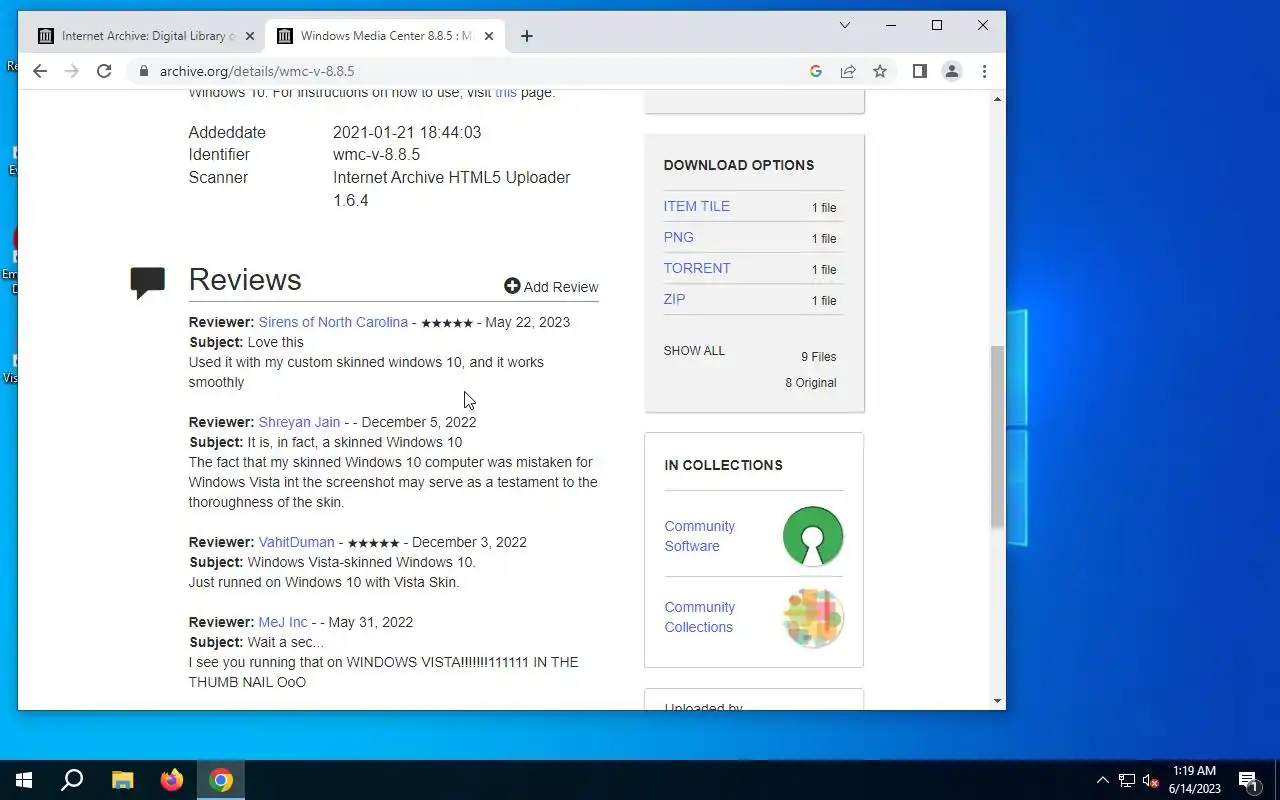This screenshot has width=1280, height=800.
Task: Click the '9 Files' count text
Action: click(818, 357)
